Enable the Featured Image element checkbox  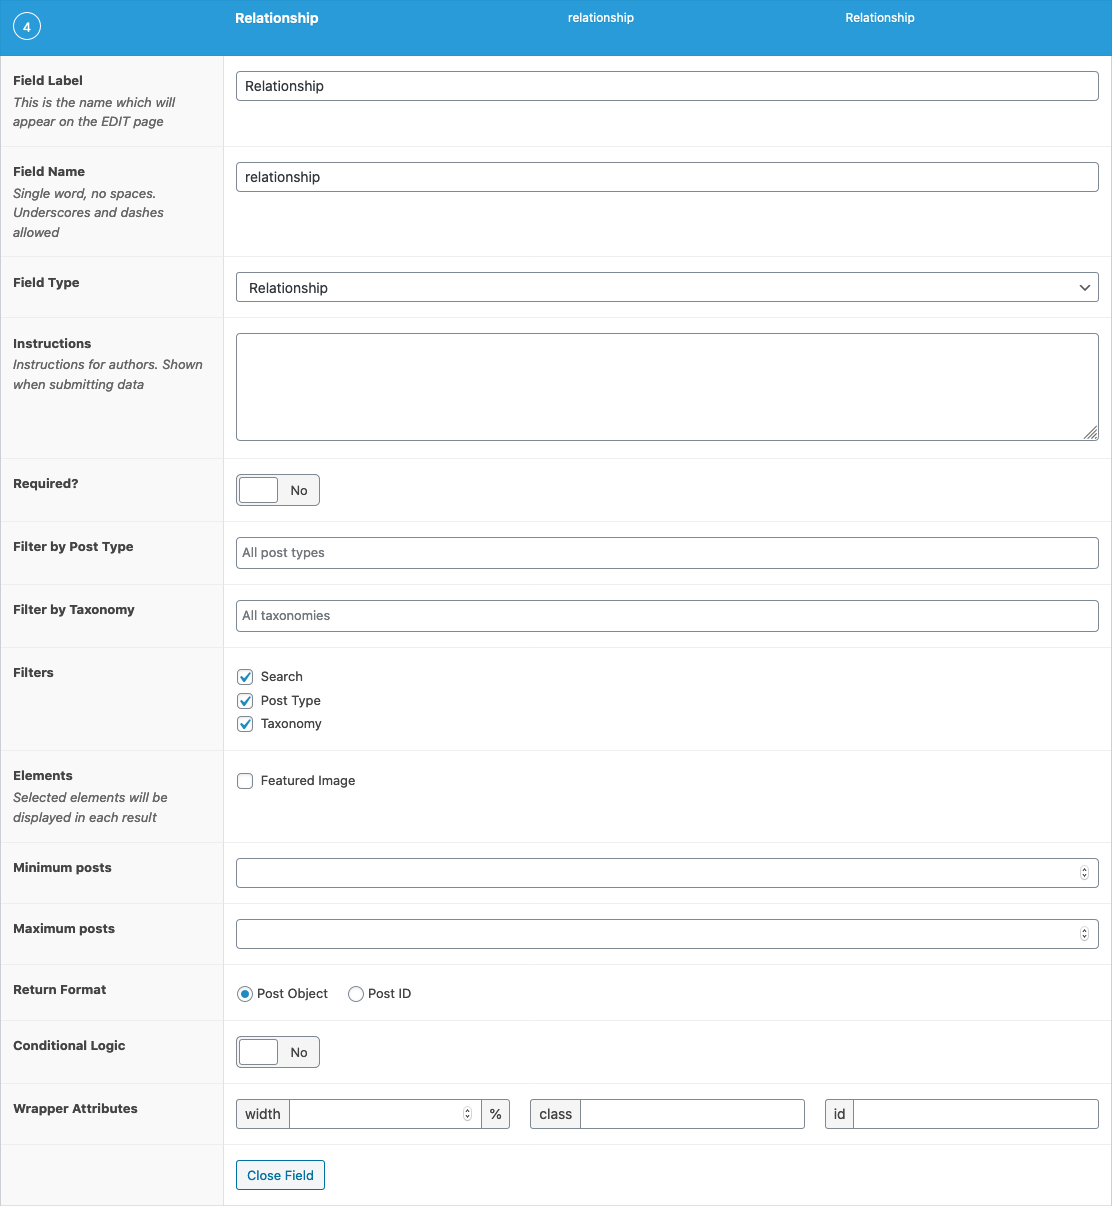point(245,781)
